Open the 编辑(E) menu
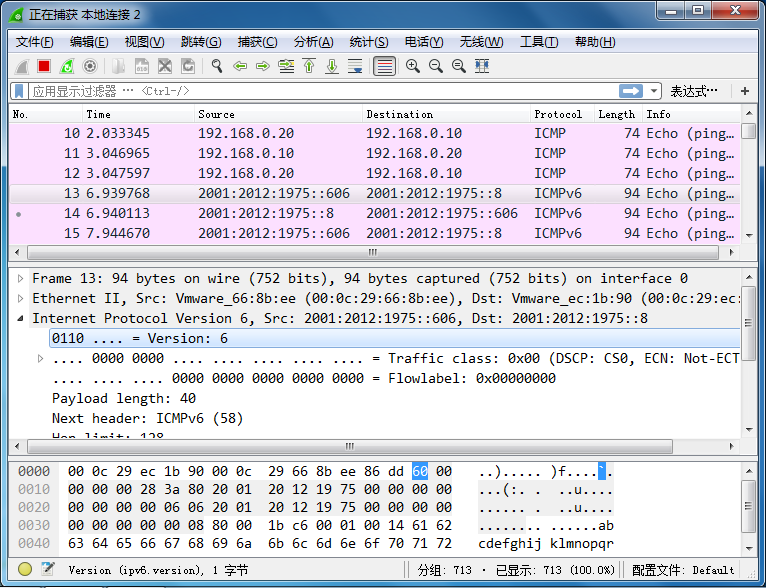Image resolution: width=766 pixels, height=588 pixels. pyautogui.click(x=89, y=42)
